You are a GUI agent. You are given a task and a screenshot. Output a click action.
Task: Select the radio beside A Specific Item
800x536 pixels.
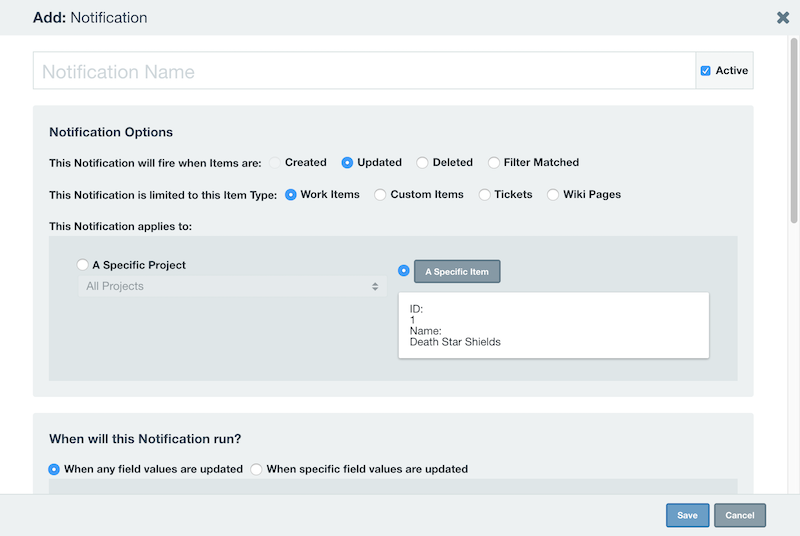(x=404, y=271)
